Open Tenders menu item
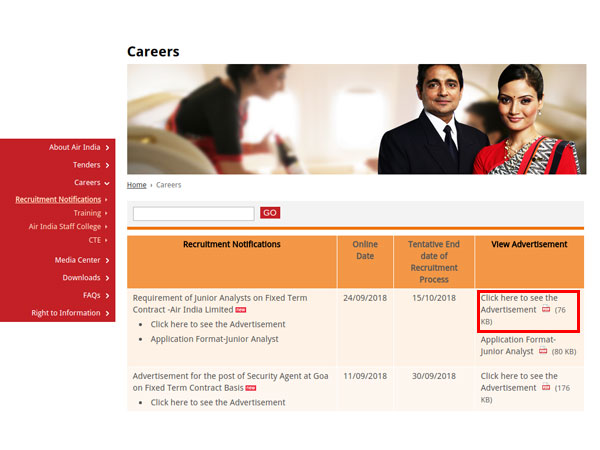 tap(86, 165)
